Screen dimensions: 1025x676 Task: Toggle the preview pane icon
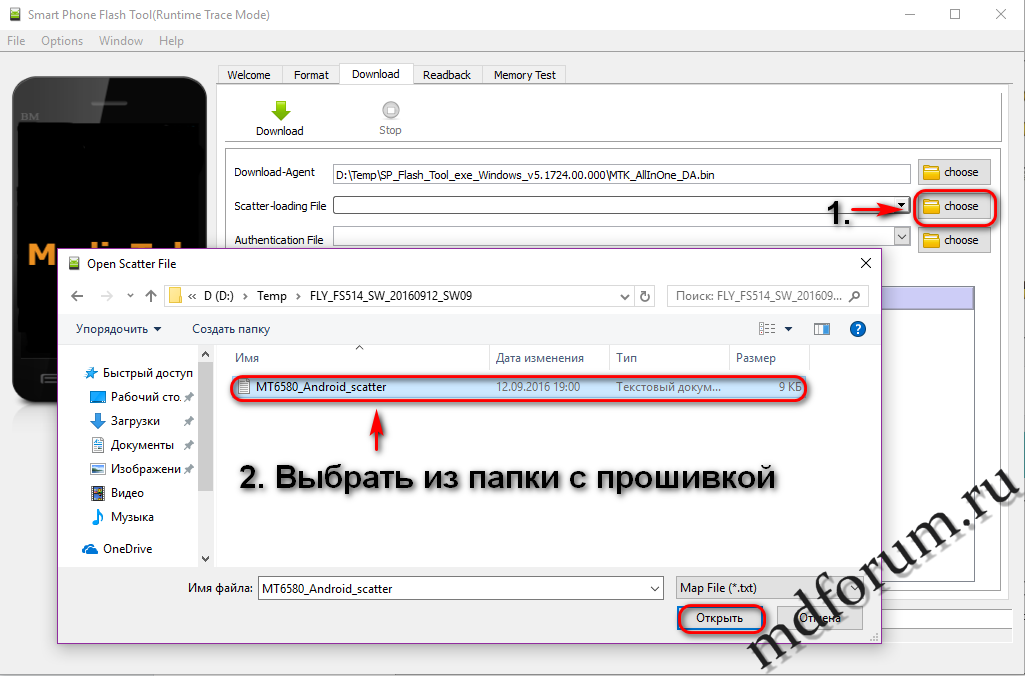822,329
